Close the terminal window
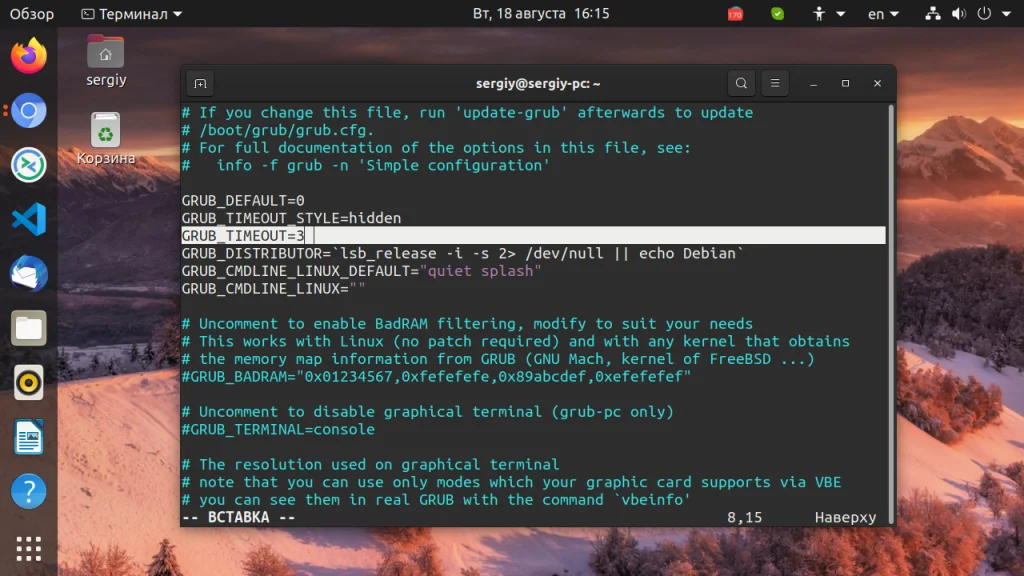Image resolution: width=1024 pixels, height=576 pixels. point(878,84)
